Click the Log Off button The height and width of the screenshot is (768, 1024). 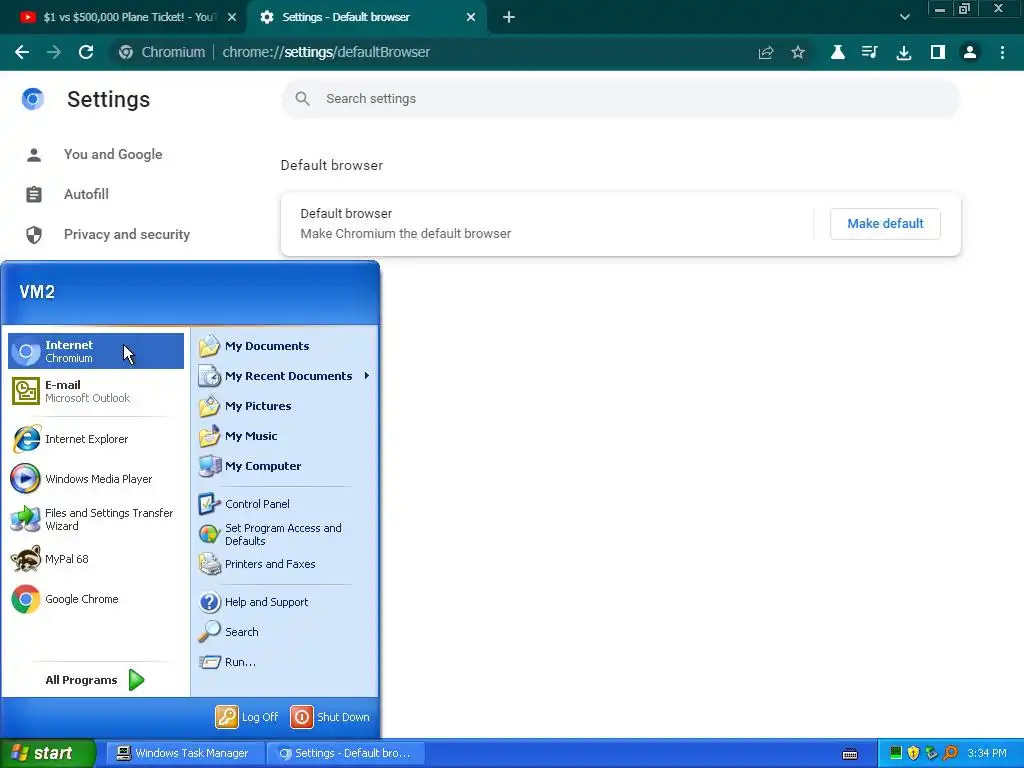[247, 717]
